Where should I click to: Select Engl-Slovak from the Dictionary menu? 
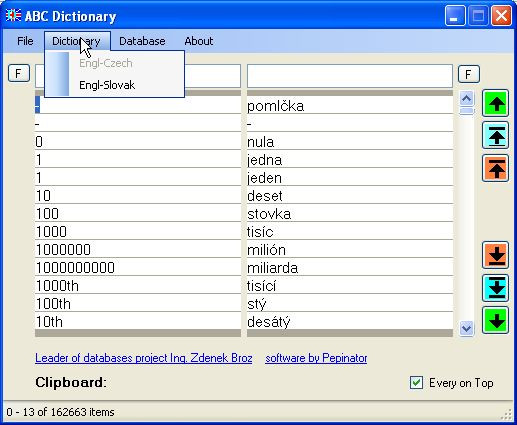(114, 85)
